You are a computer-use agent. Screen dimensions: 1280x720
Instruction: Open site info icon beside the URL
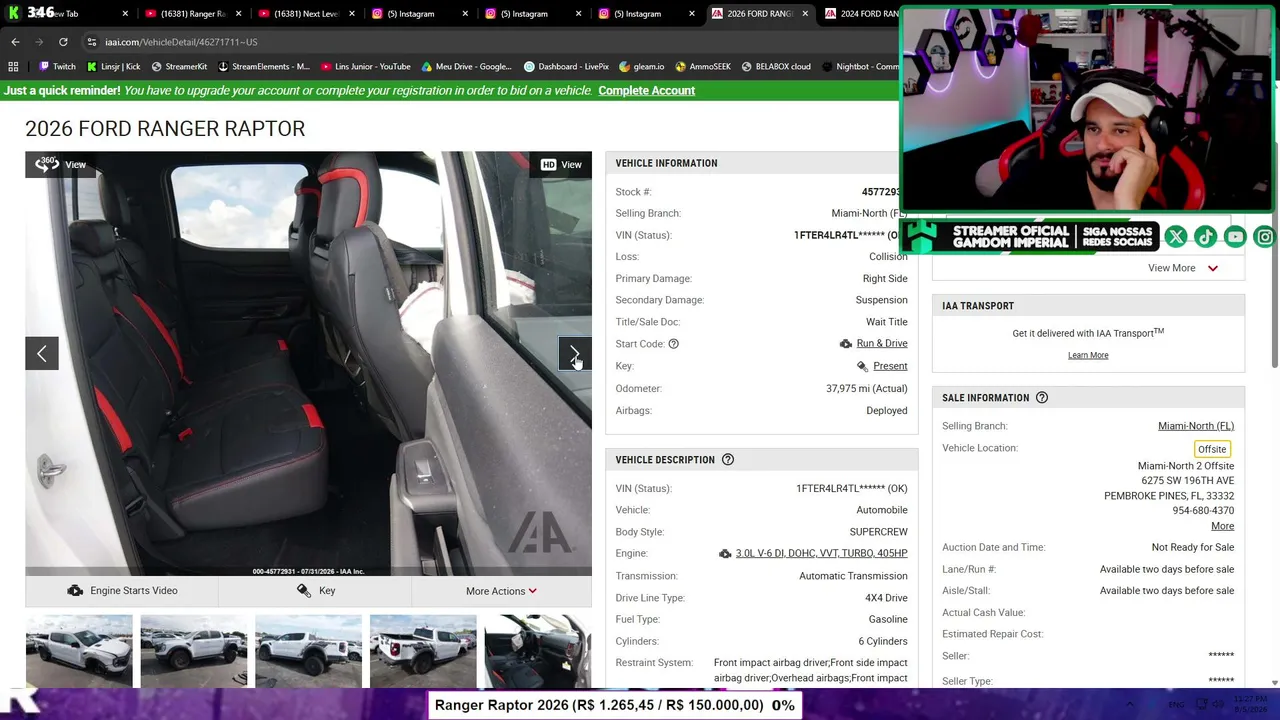click(91, 42)
